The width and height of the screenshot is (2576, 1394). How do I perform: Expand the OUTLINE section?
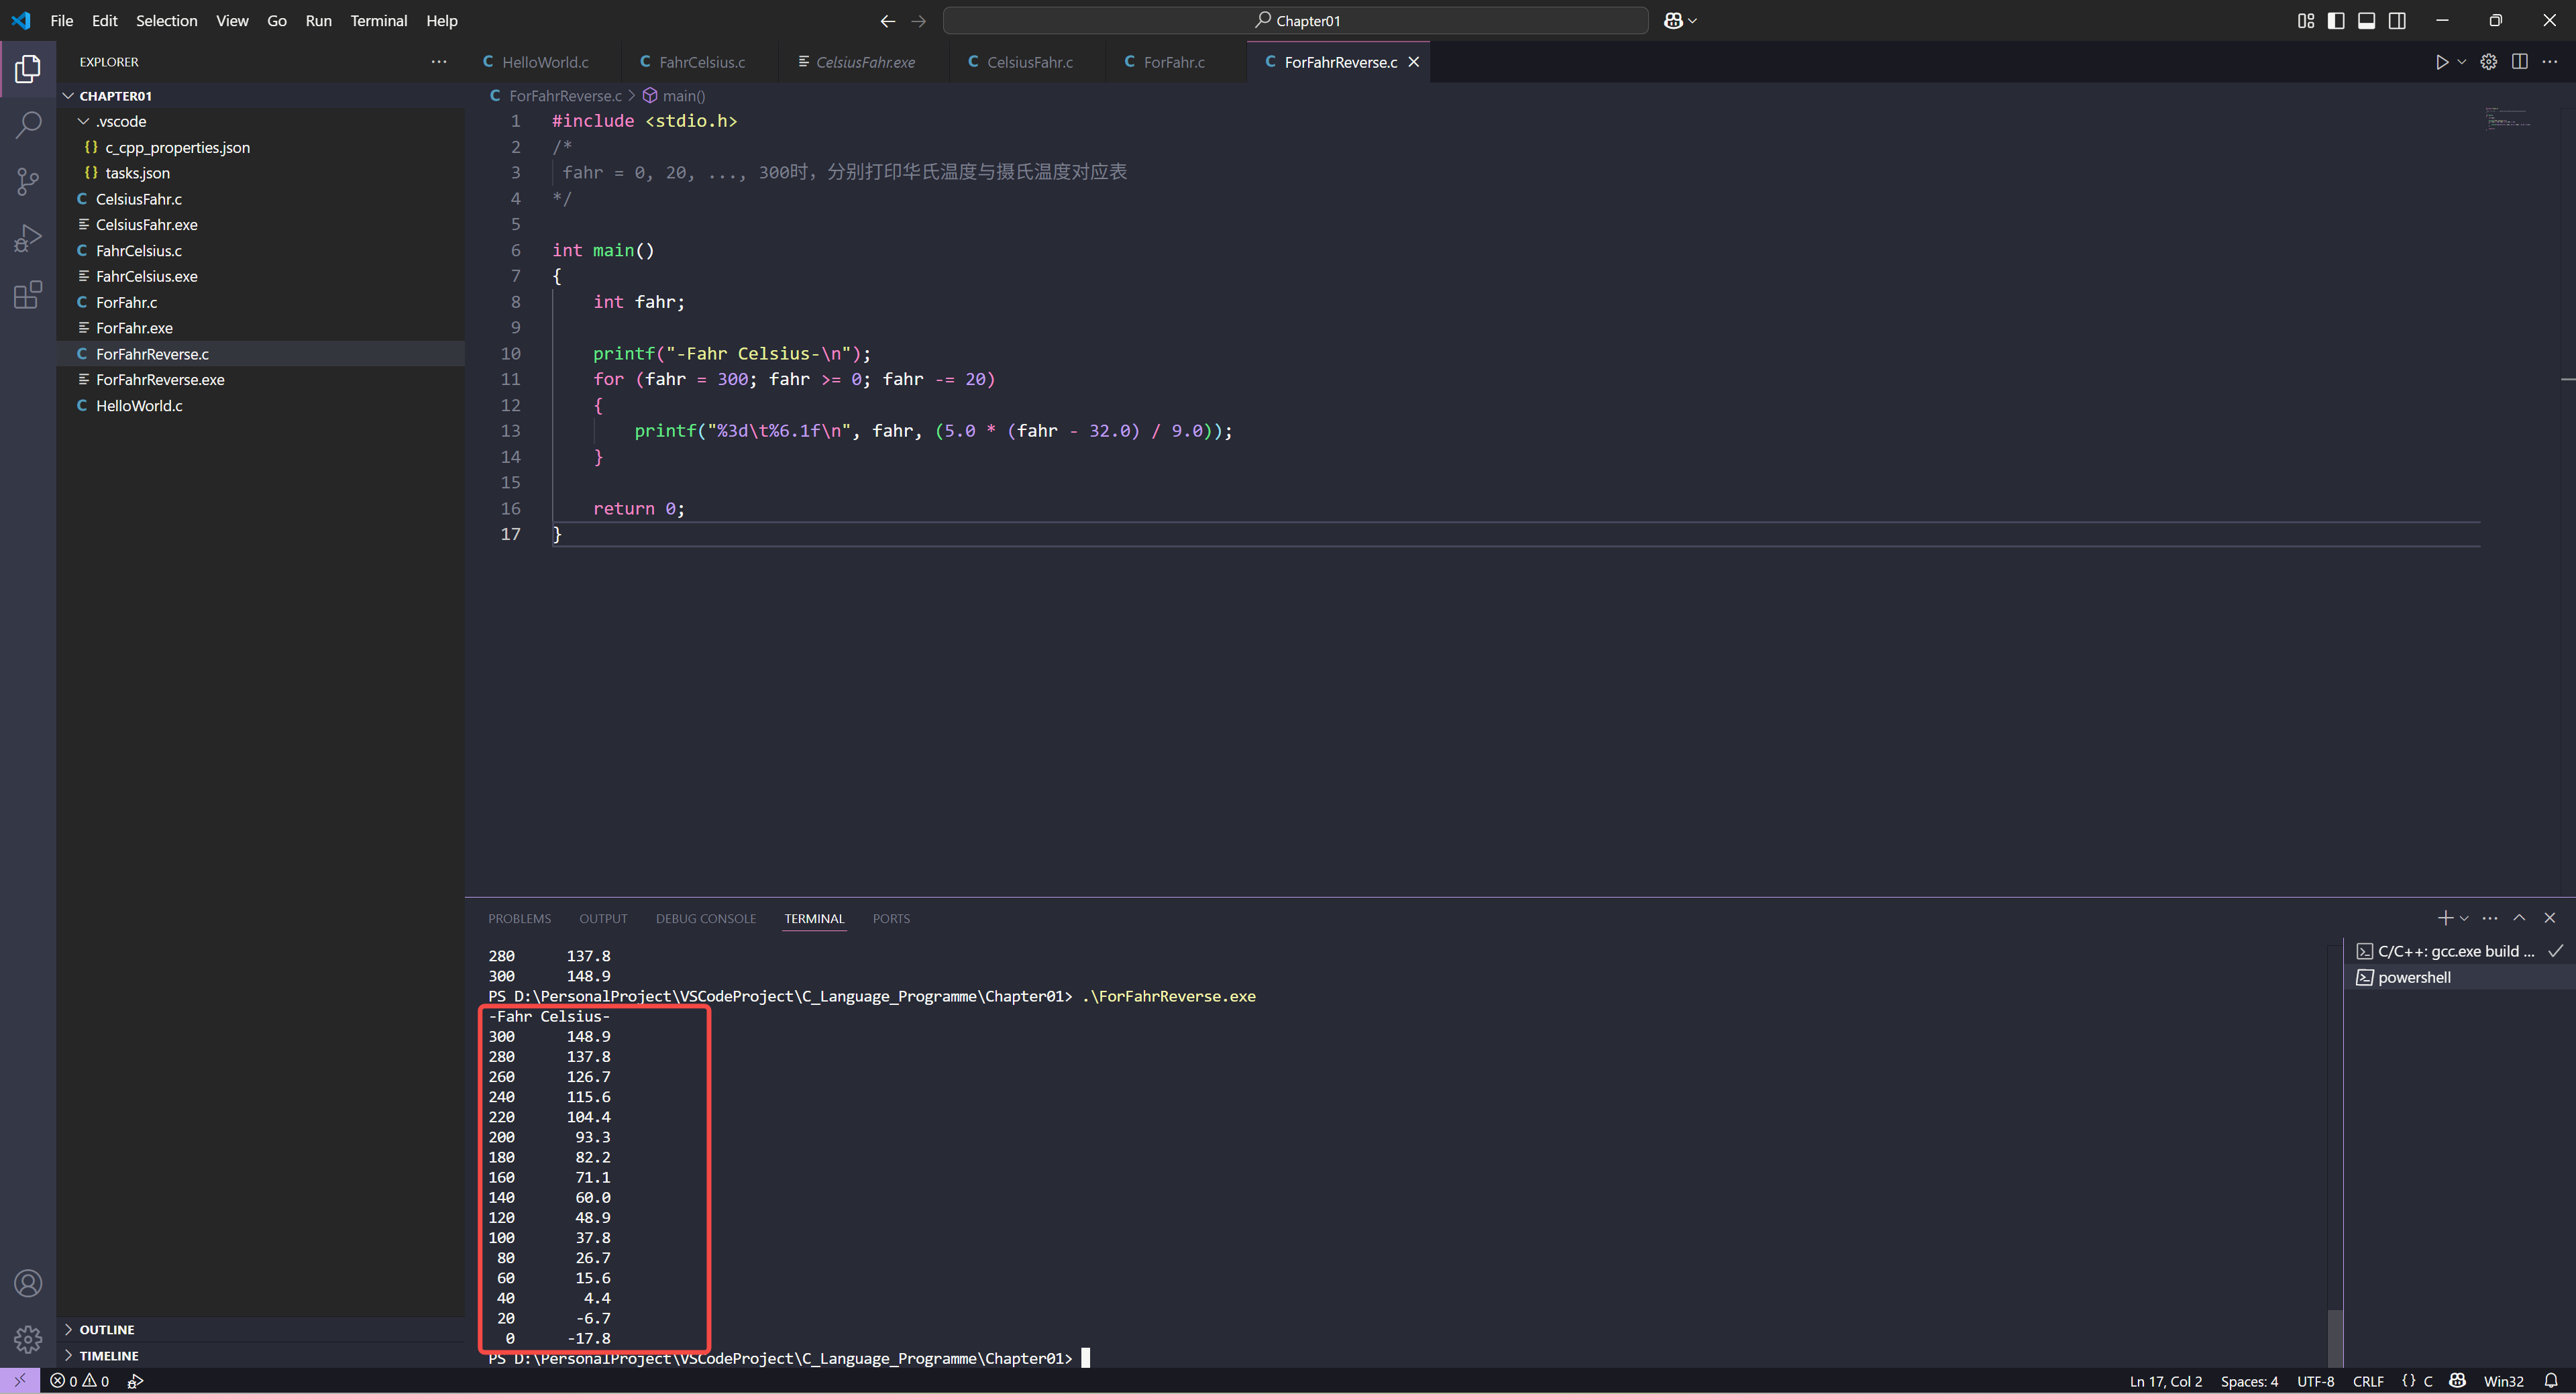(x=106, y=1329)
